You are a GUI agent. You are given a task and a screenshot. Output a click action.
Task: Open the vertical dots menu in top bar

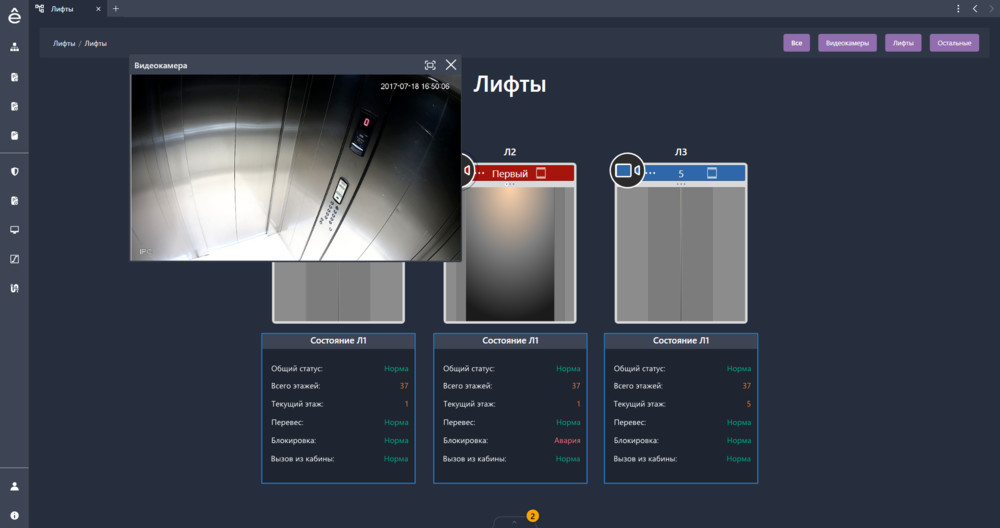point(958,9)
